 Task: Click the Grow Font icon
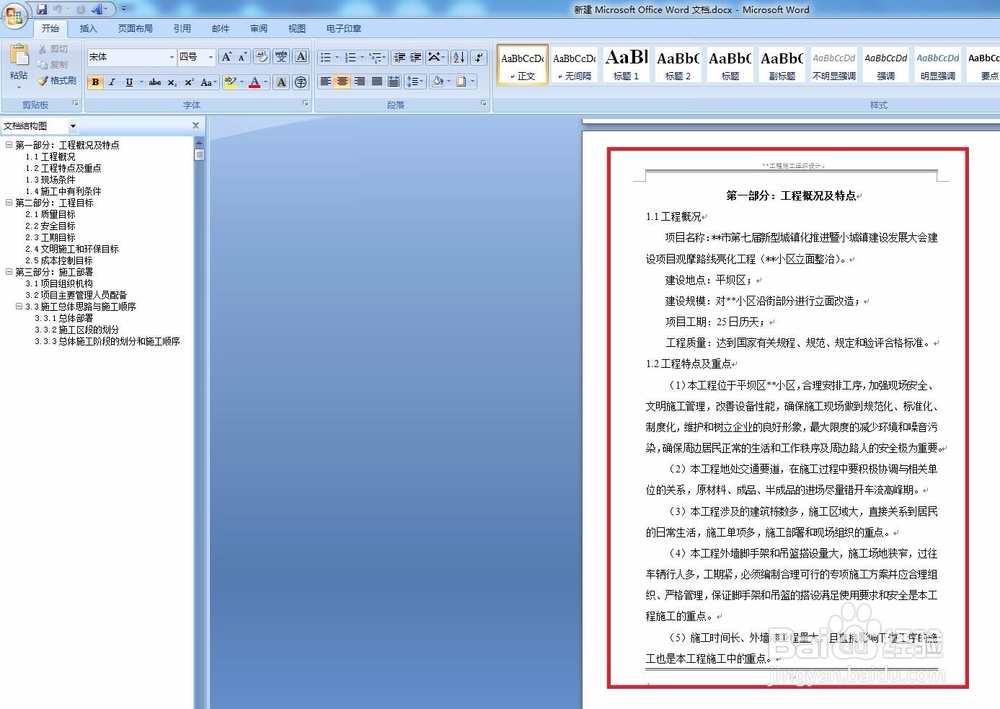coord(228,56)
